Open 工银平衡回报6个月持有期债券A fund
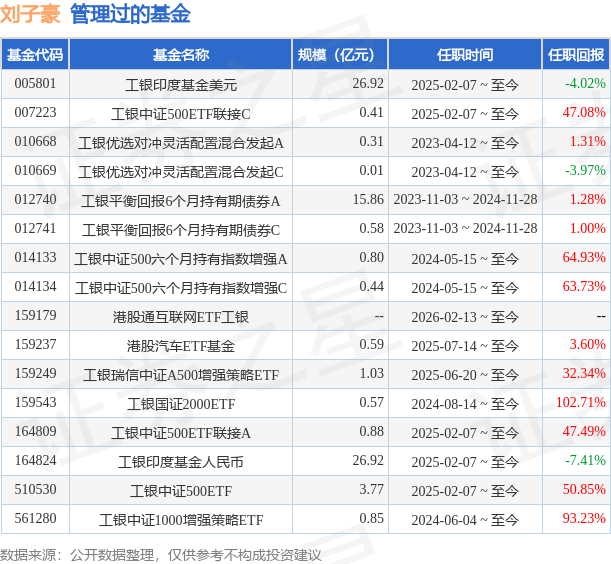 coord(181,200)
